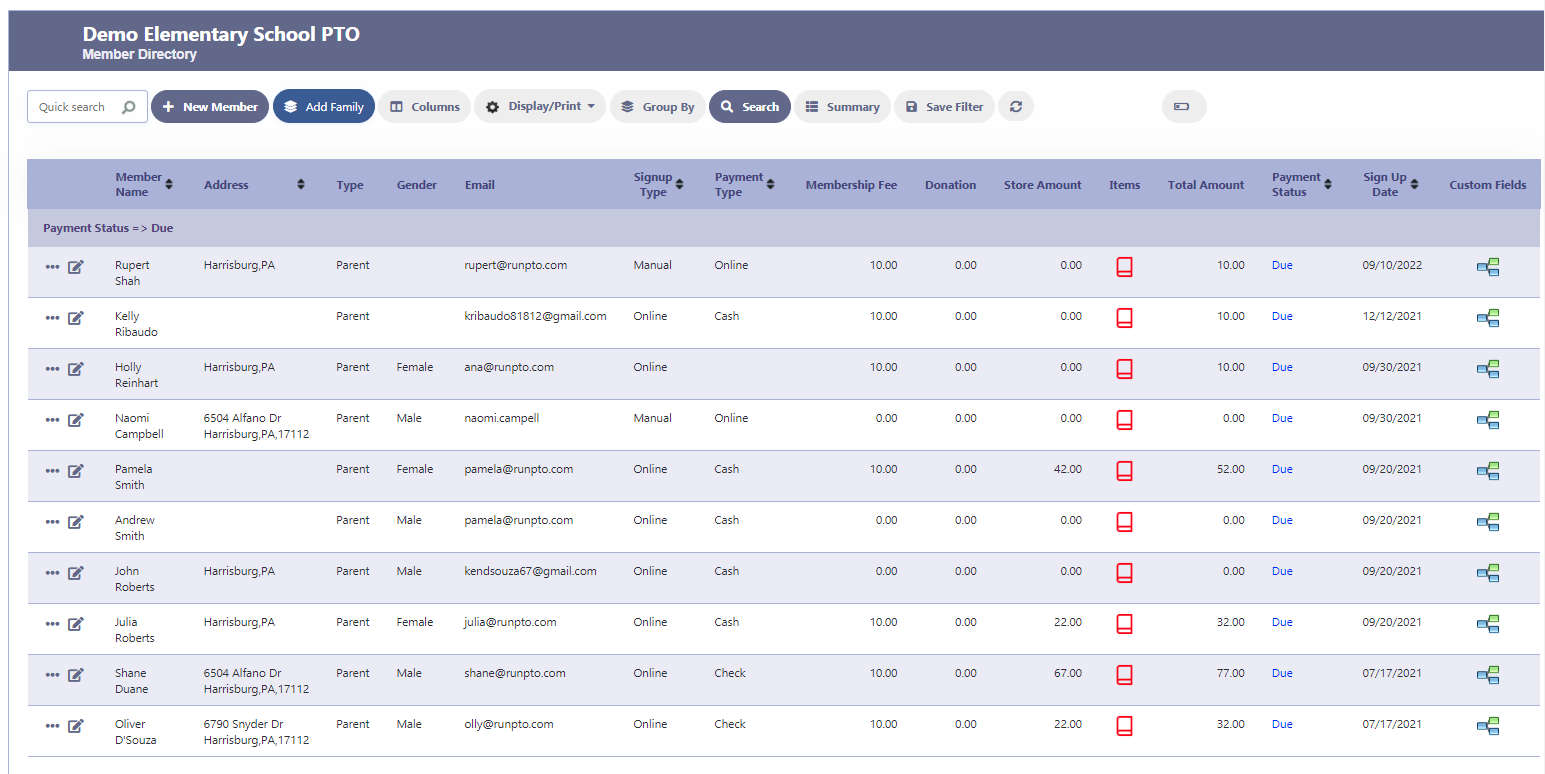View custom fields for Pamela Smith

(x=1488, y=471)
